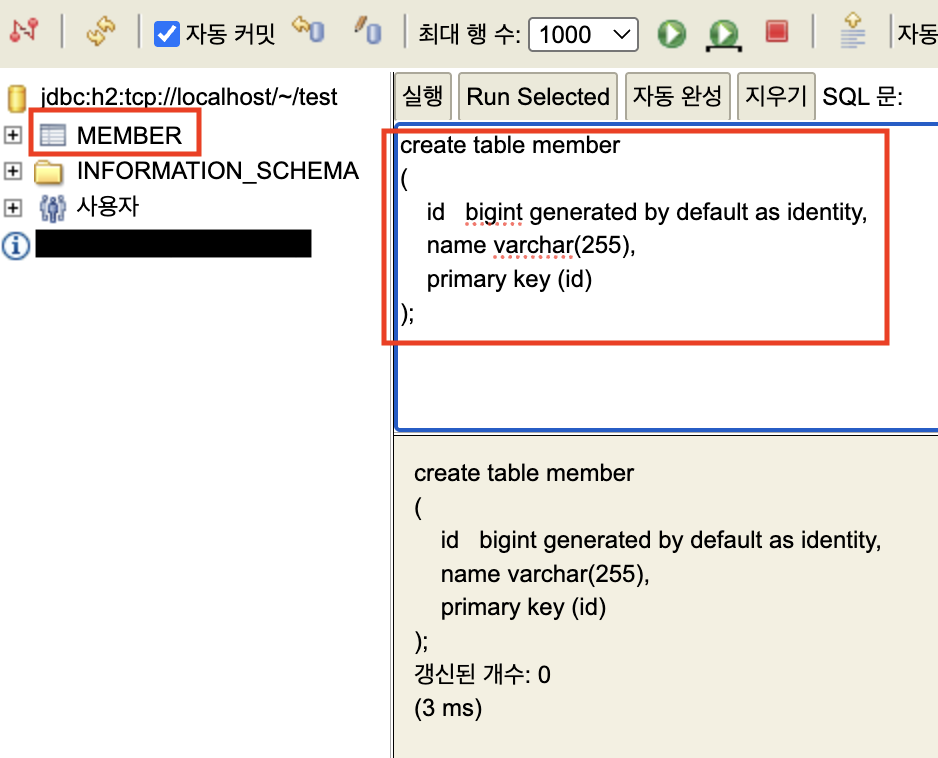Click the '(3 ms)' timing text

click(448, 708)
